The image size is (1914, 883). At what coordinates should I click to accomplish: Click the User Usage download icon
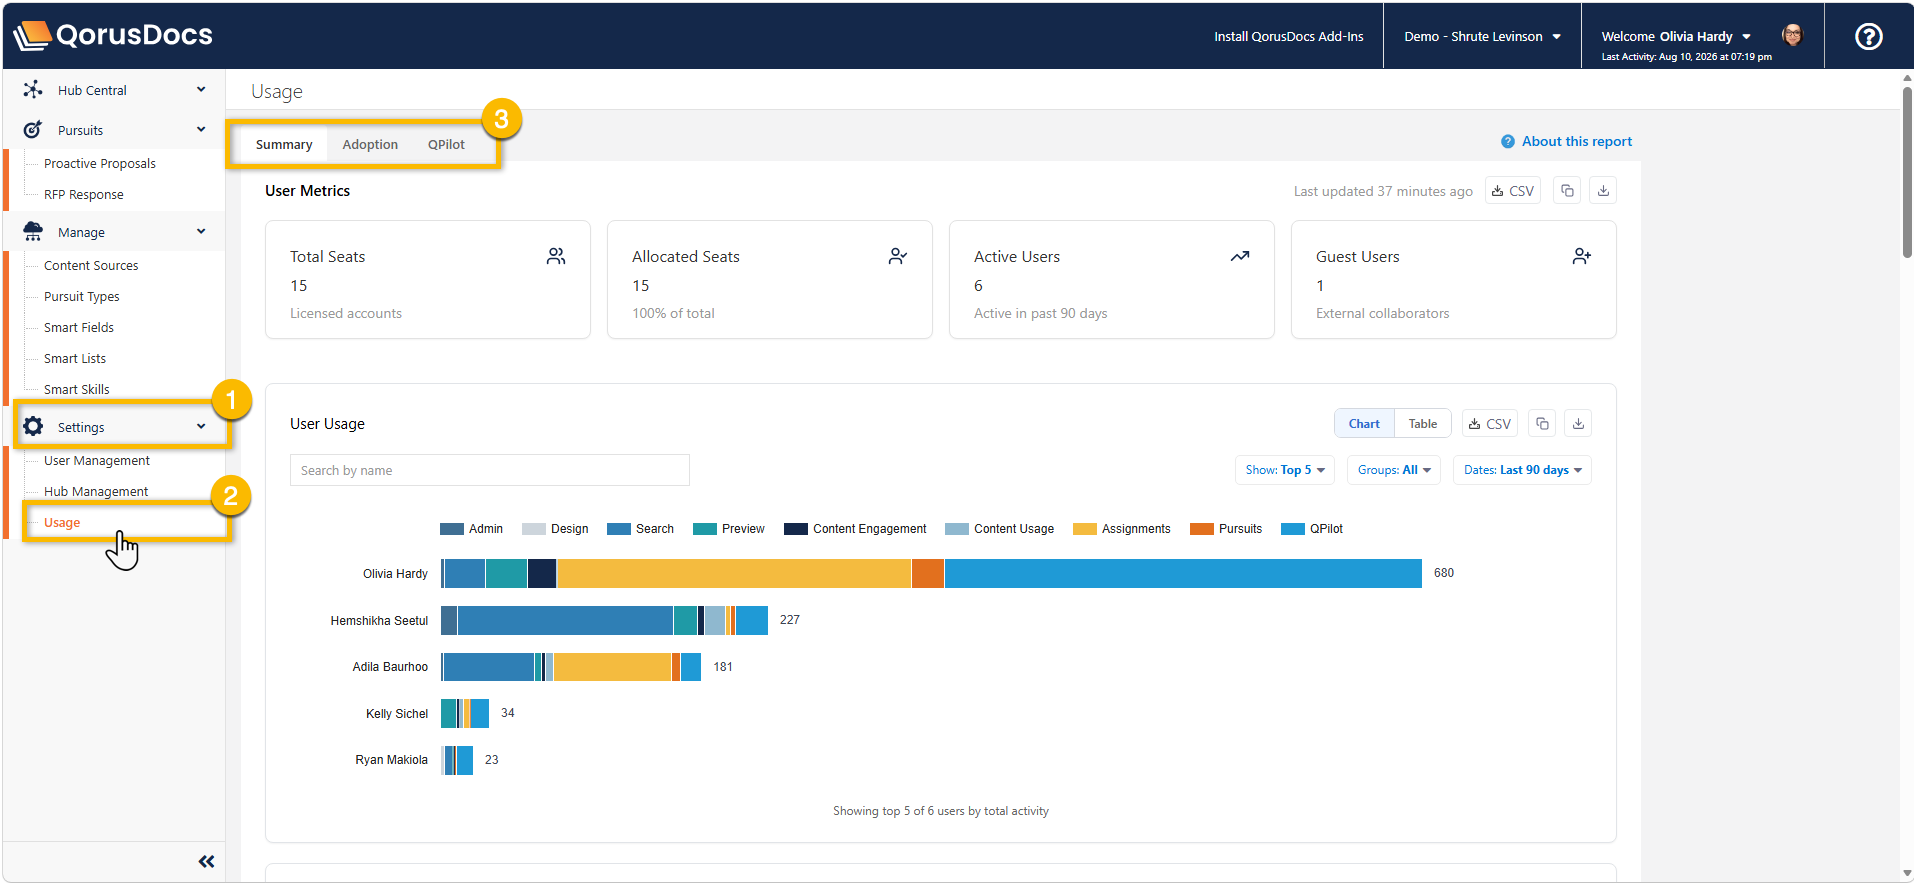pyautogui.click(x=1578, y=424)
